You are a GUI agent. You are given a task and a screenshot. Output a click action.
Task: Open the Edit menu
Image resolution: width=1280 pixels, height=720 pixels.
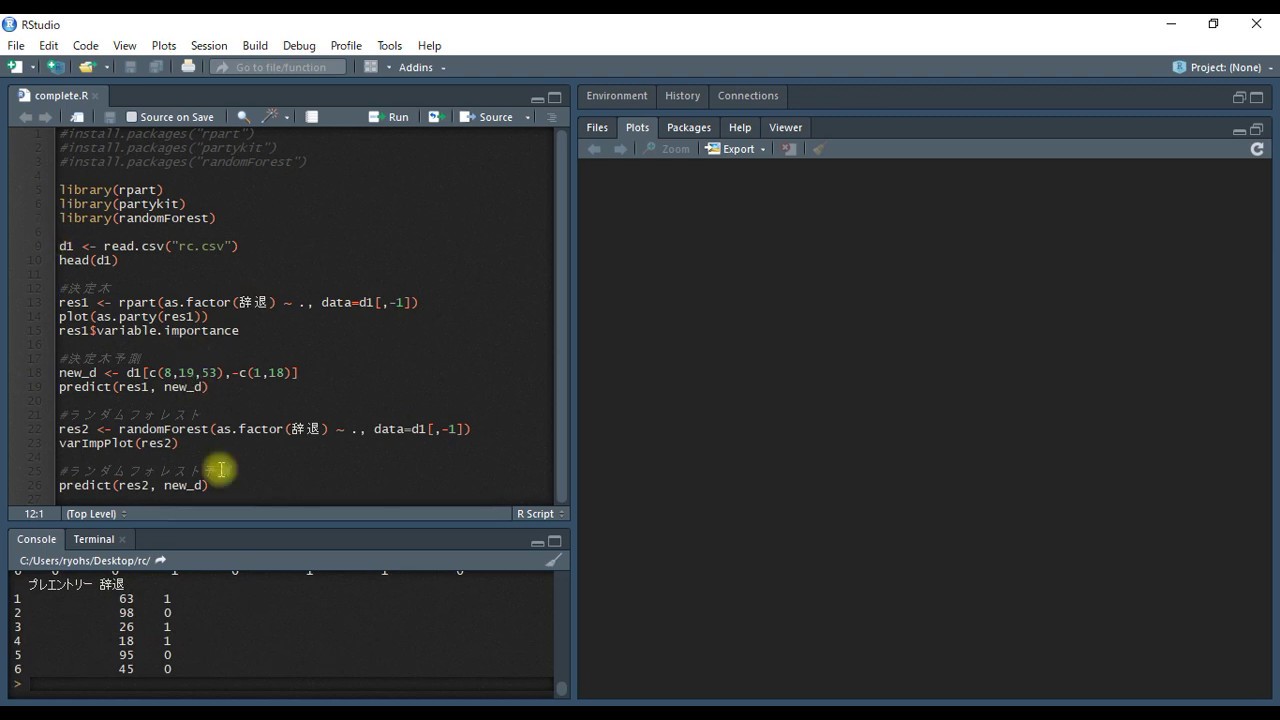tap(48, 46)
